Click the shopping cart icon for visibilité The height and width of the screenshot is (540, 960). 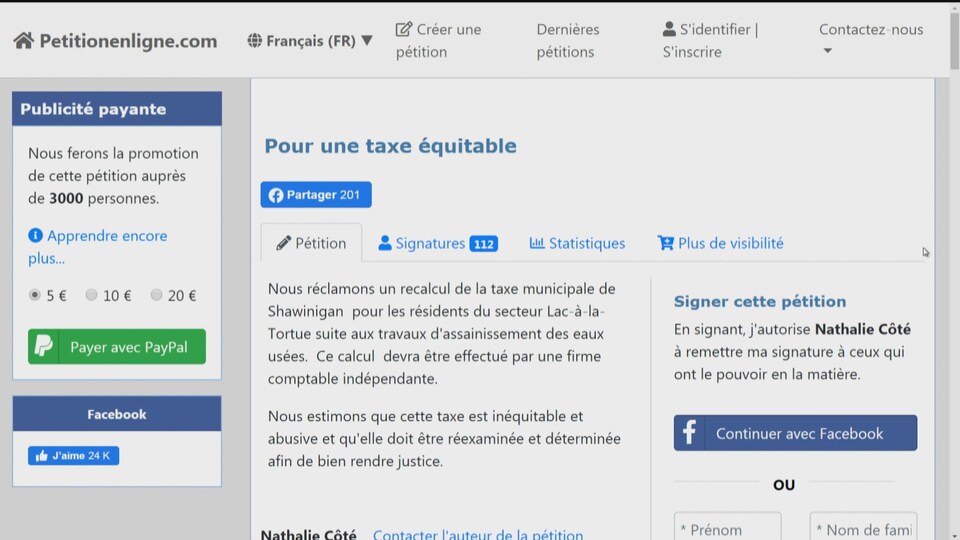(x=666, y=242)
